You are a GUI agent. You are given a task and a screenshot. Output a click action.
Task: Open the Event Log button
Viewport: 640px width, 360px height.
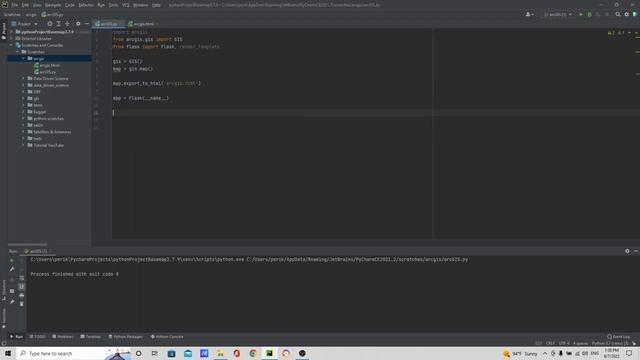[618, 337]
